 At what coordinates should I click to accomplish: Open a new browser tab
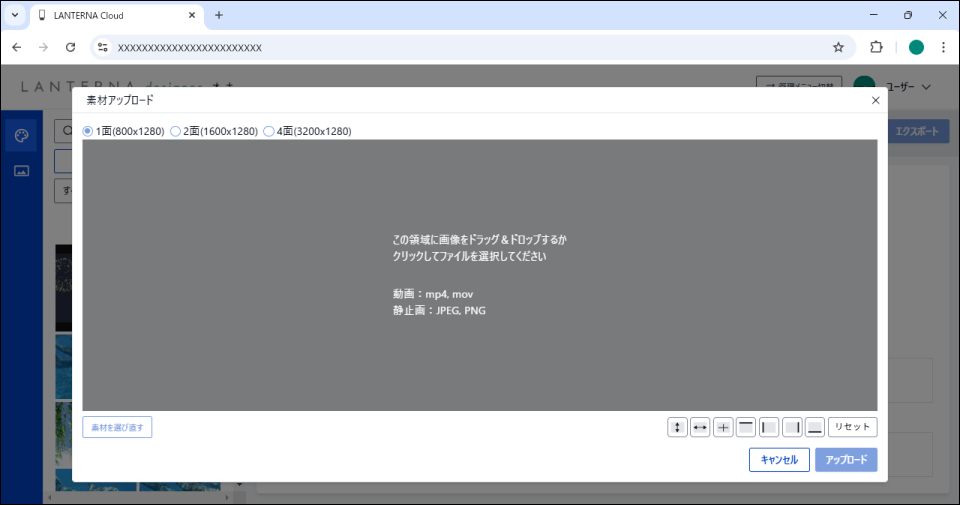click(219, 15)
